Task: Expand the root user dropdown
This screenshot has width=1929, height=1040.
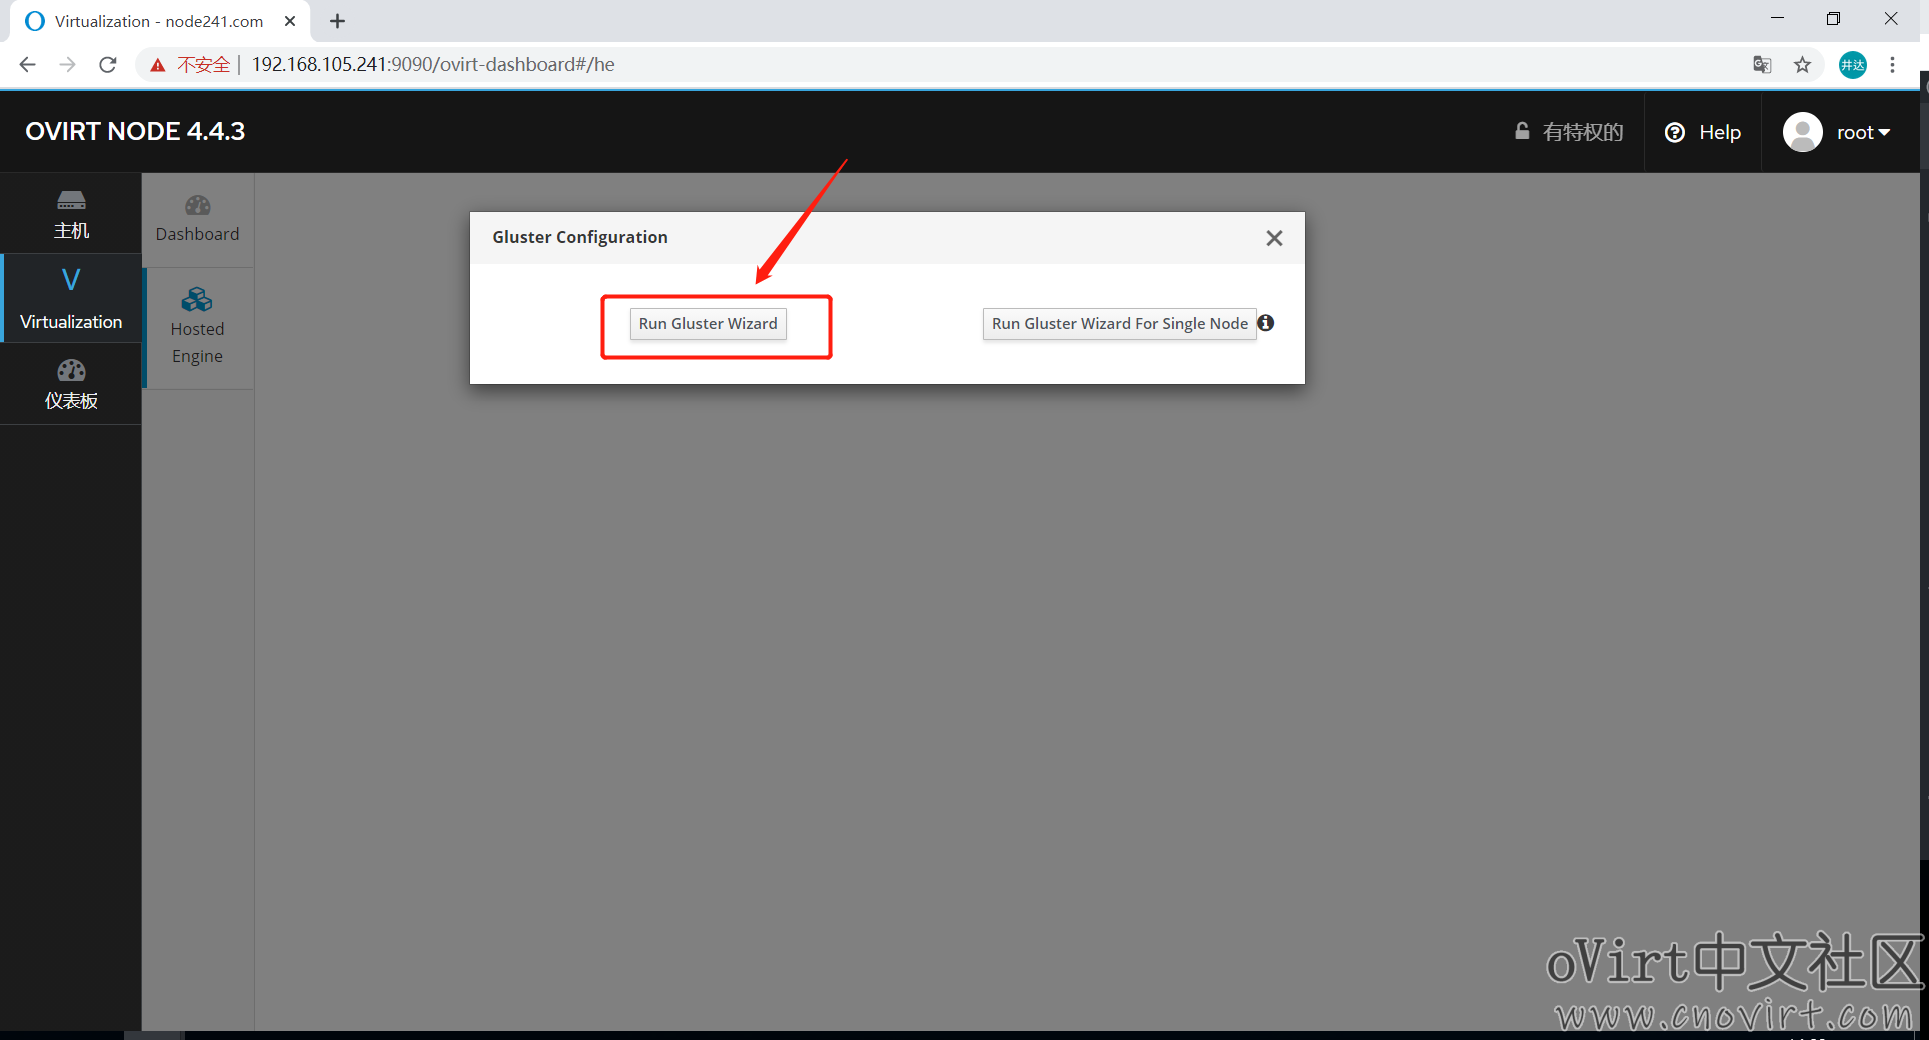Action: pyautogui.click(x=1863, y=132)
